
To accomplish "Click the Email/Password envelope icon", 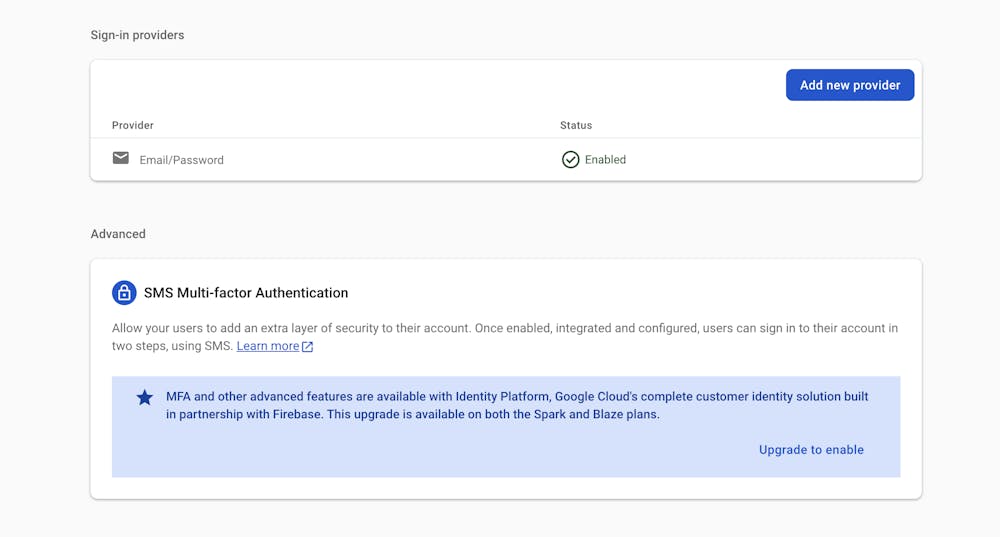I will click(121, 158).
